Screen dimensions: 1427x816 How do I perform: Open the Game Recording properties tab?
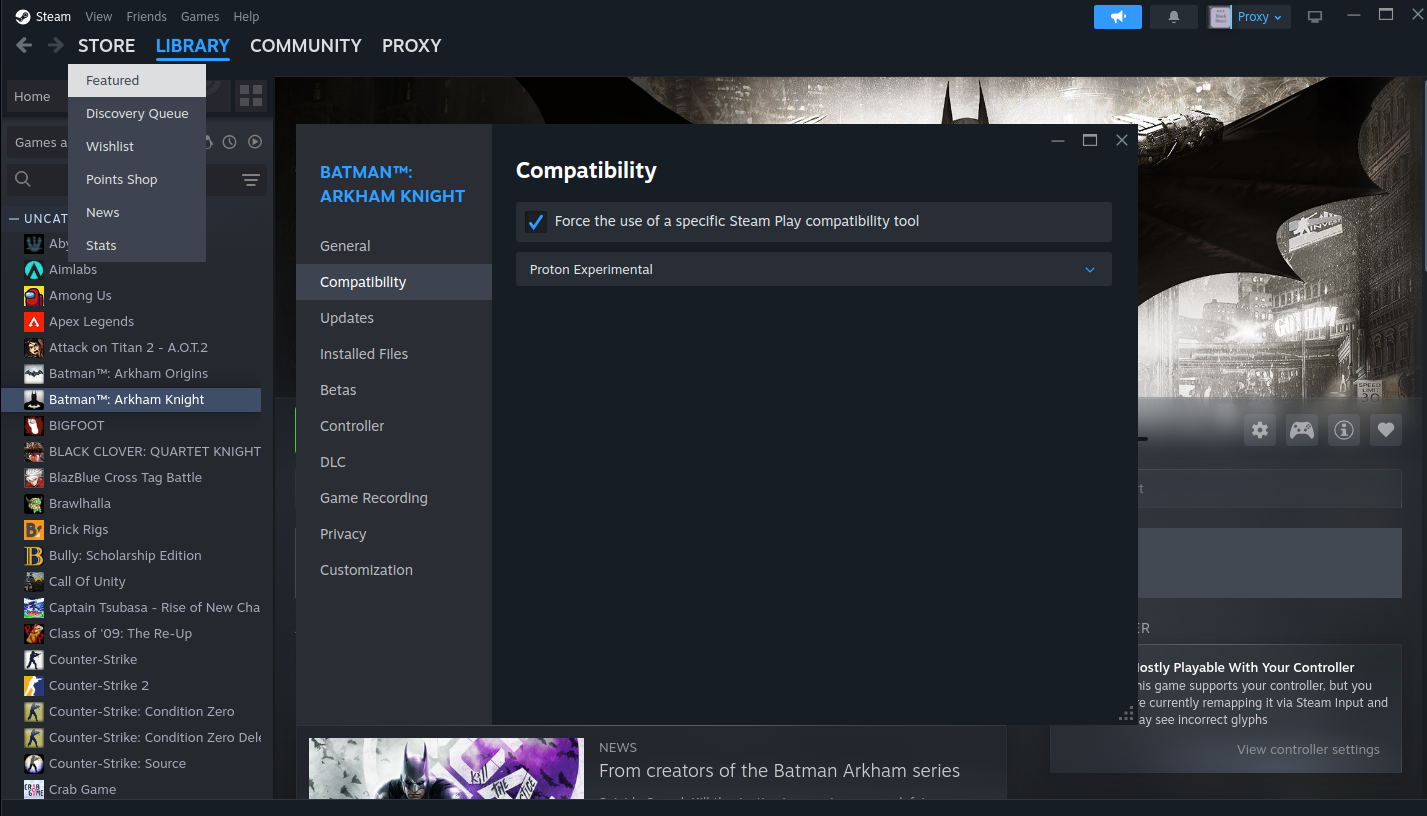pos(394,498)
